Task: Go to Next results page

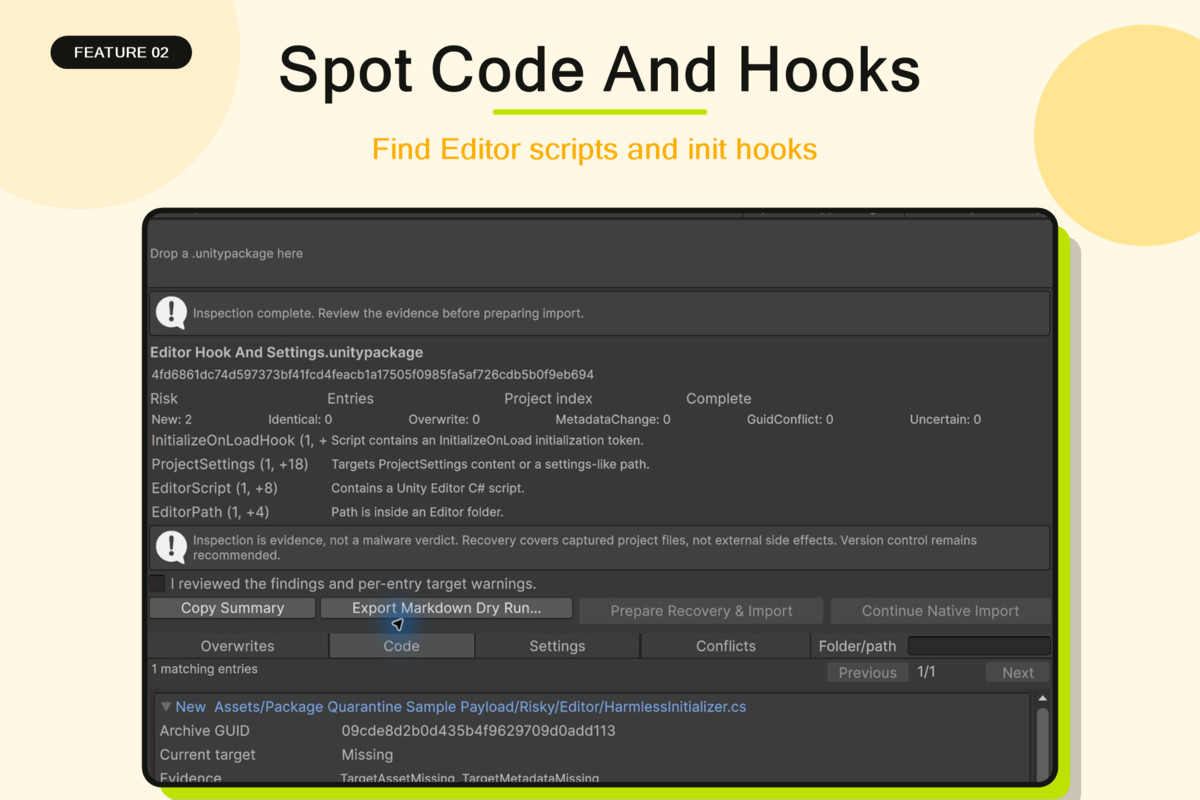Action: click(1018, 672)
